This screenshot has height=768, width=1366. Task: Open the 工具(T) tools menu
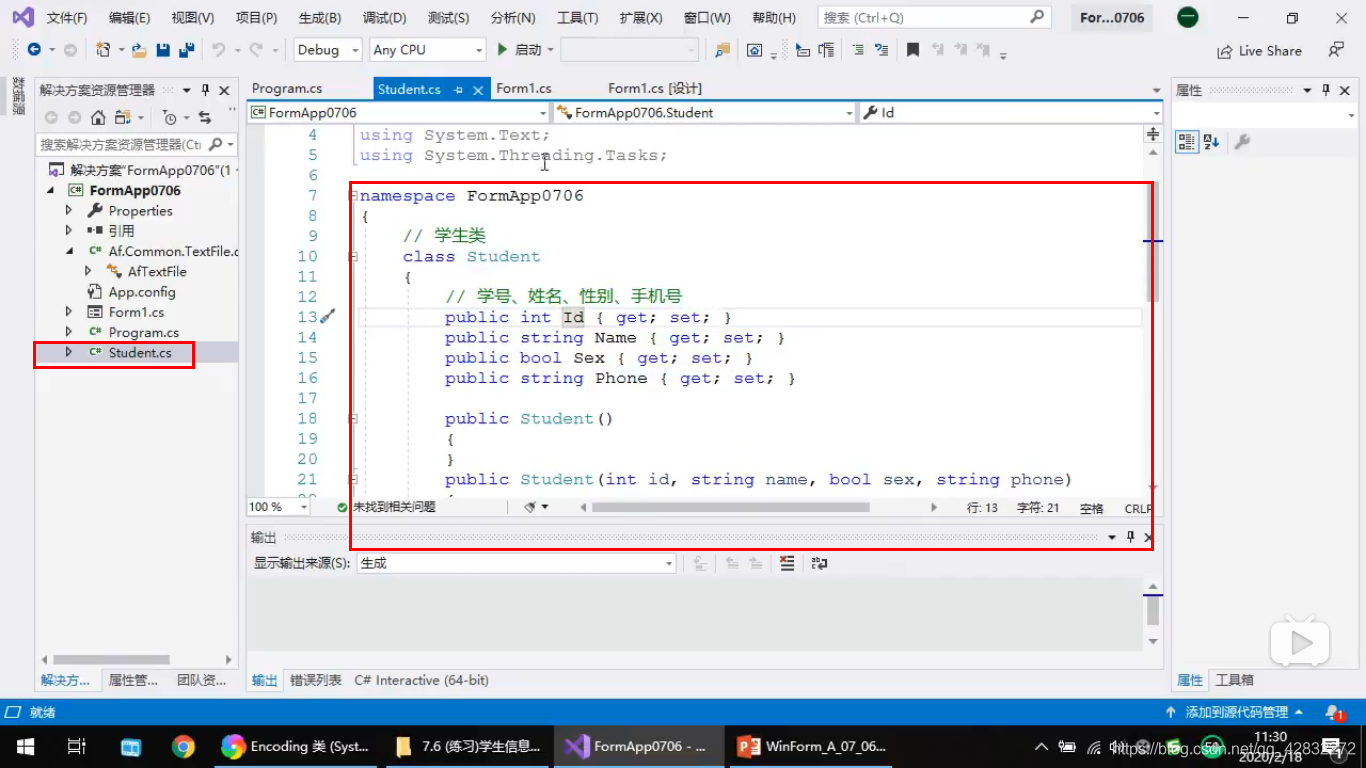coord(577,18)
